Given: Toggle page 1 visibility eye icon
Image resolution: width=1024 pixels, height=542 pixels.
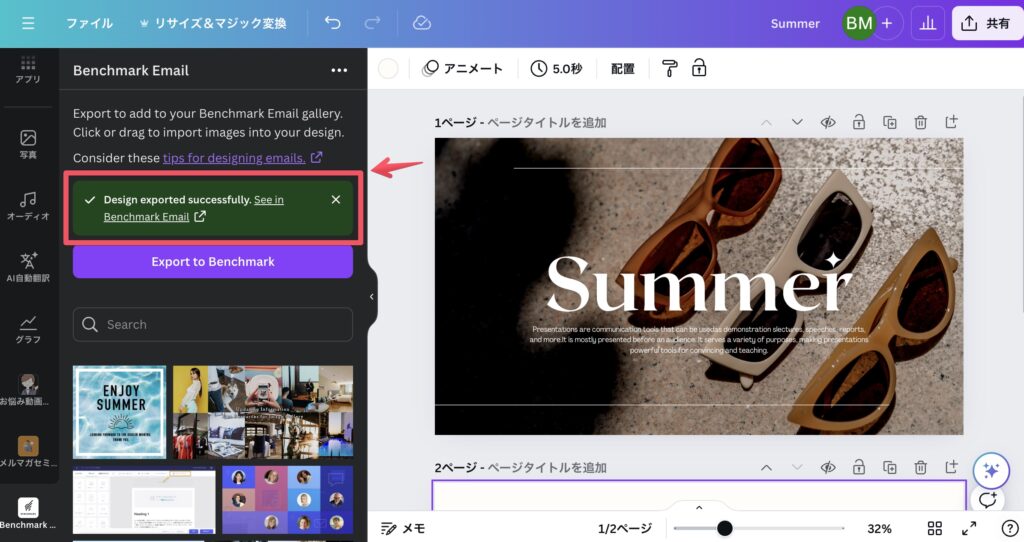Looking at the screenshot, I should click(x=828, y=122).
